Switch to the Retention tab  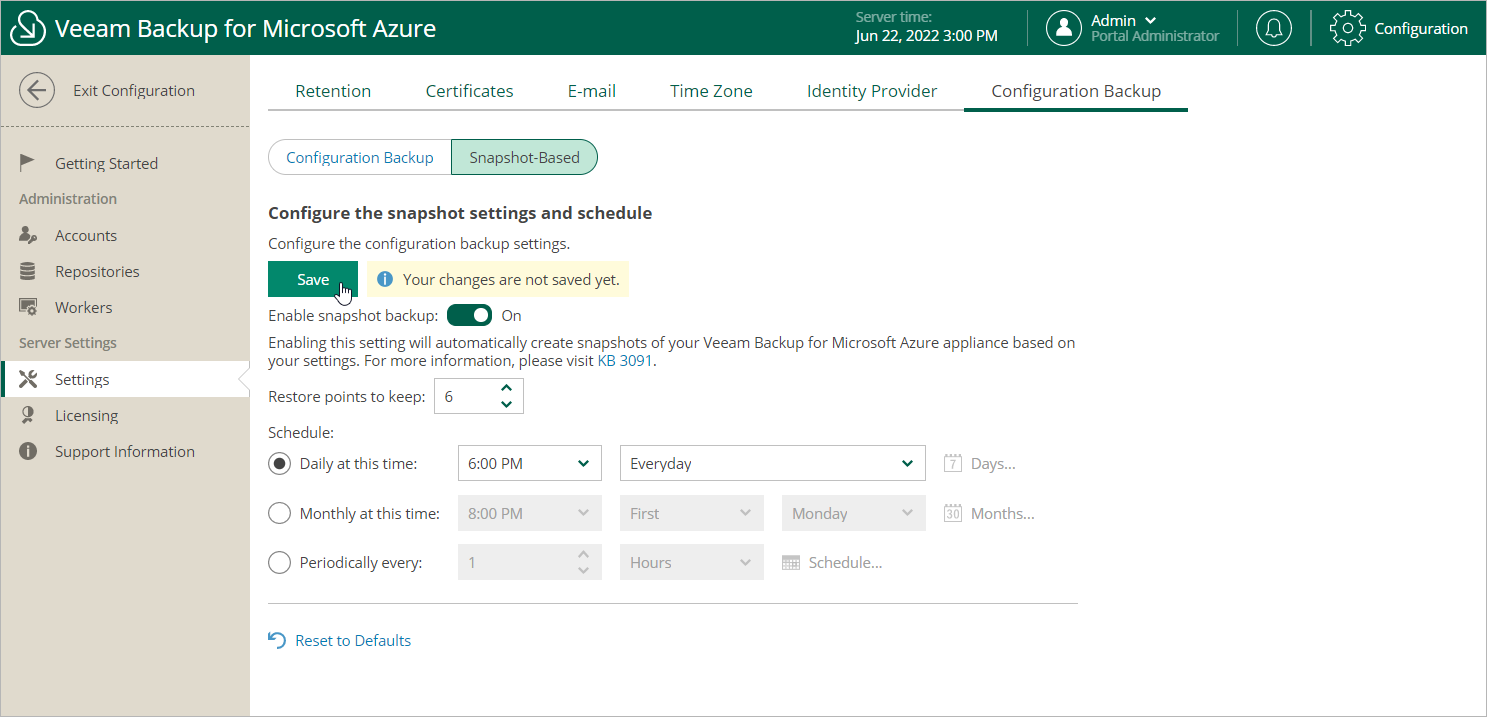point(333,91)
